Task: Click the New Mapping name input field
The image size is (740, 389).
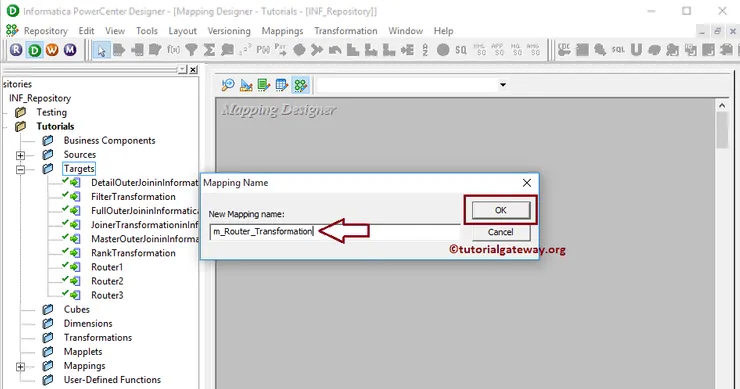Action: pyautogui.click(x=335, y=231)
